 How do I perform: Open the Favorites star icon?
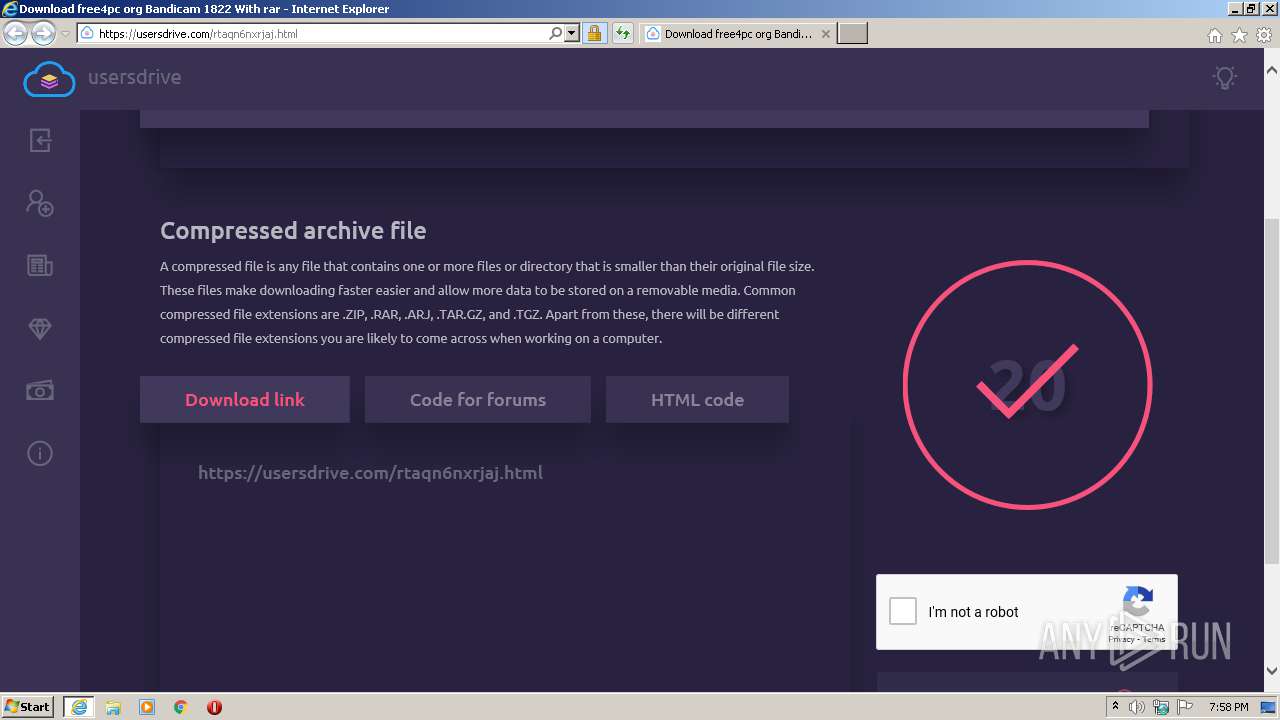pyautogui.click(x=1239, y=35)
